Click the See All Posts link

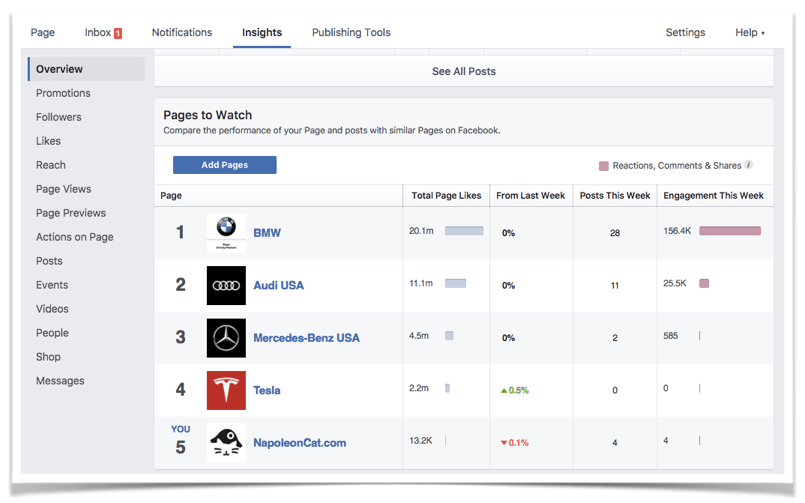pos(464,71)
